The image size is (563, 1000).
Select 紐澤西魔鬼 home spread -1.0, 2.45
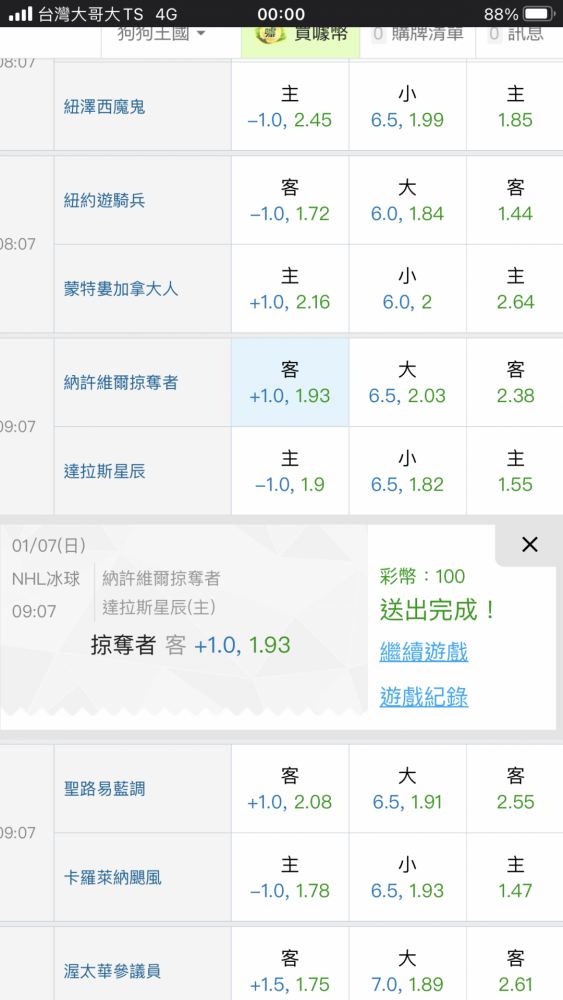click(x=290, y=107)
